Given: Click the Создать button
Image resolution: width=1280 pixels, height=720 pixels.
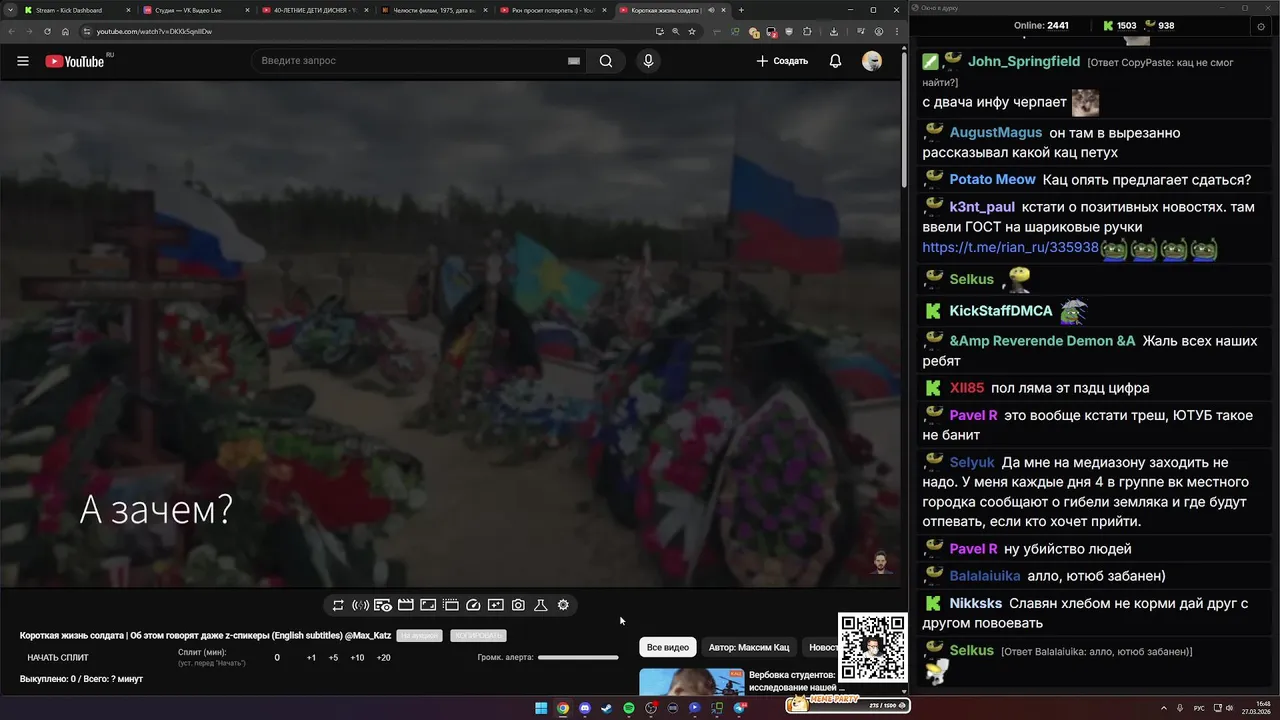Looking at the screenshot, I should 782,61.
